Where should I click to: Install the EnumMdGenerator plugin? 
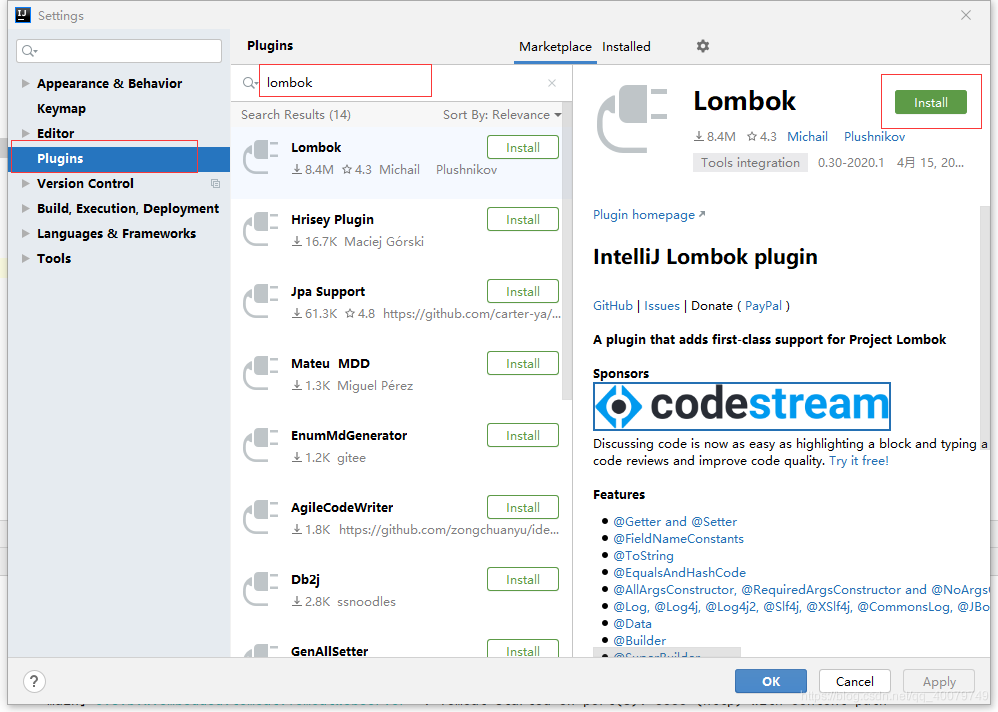(x=523, y=435)
